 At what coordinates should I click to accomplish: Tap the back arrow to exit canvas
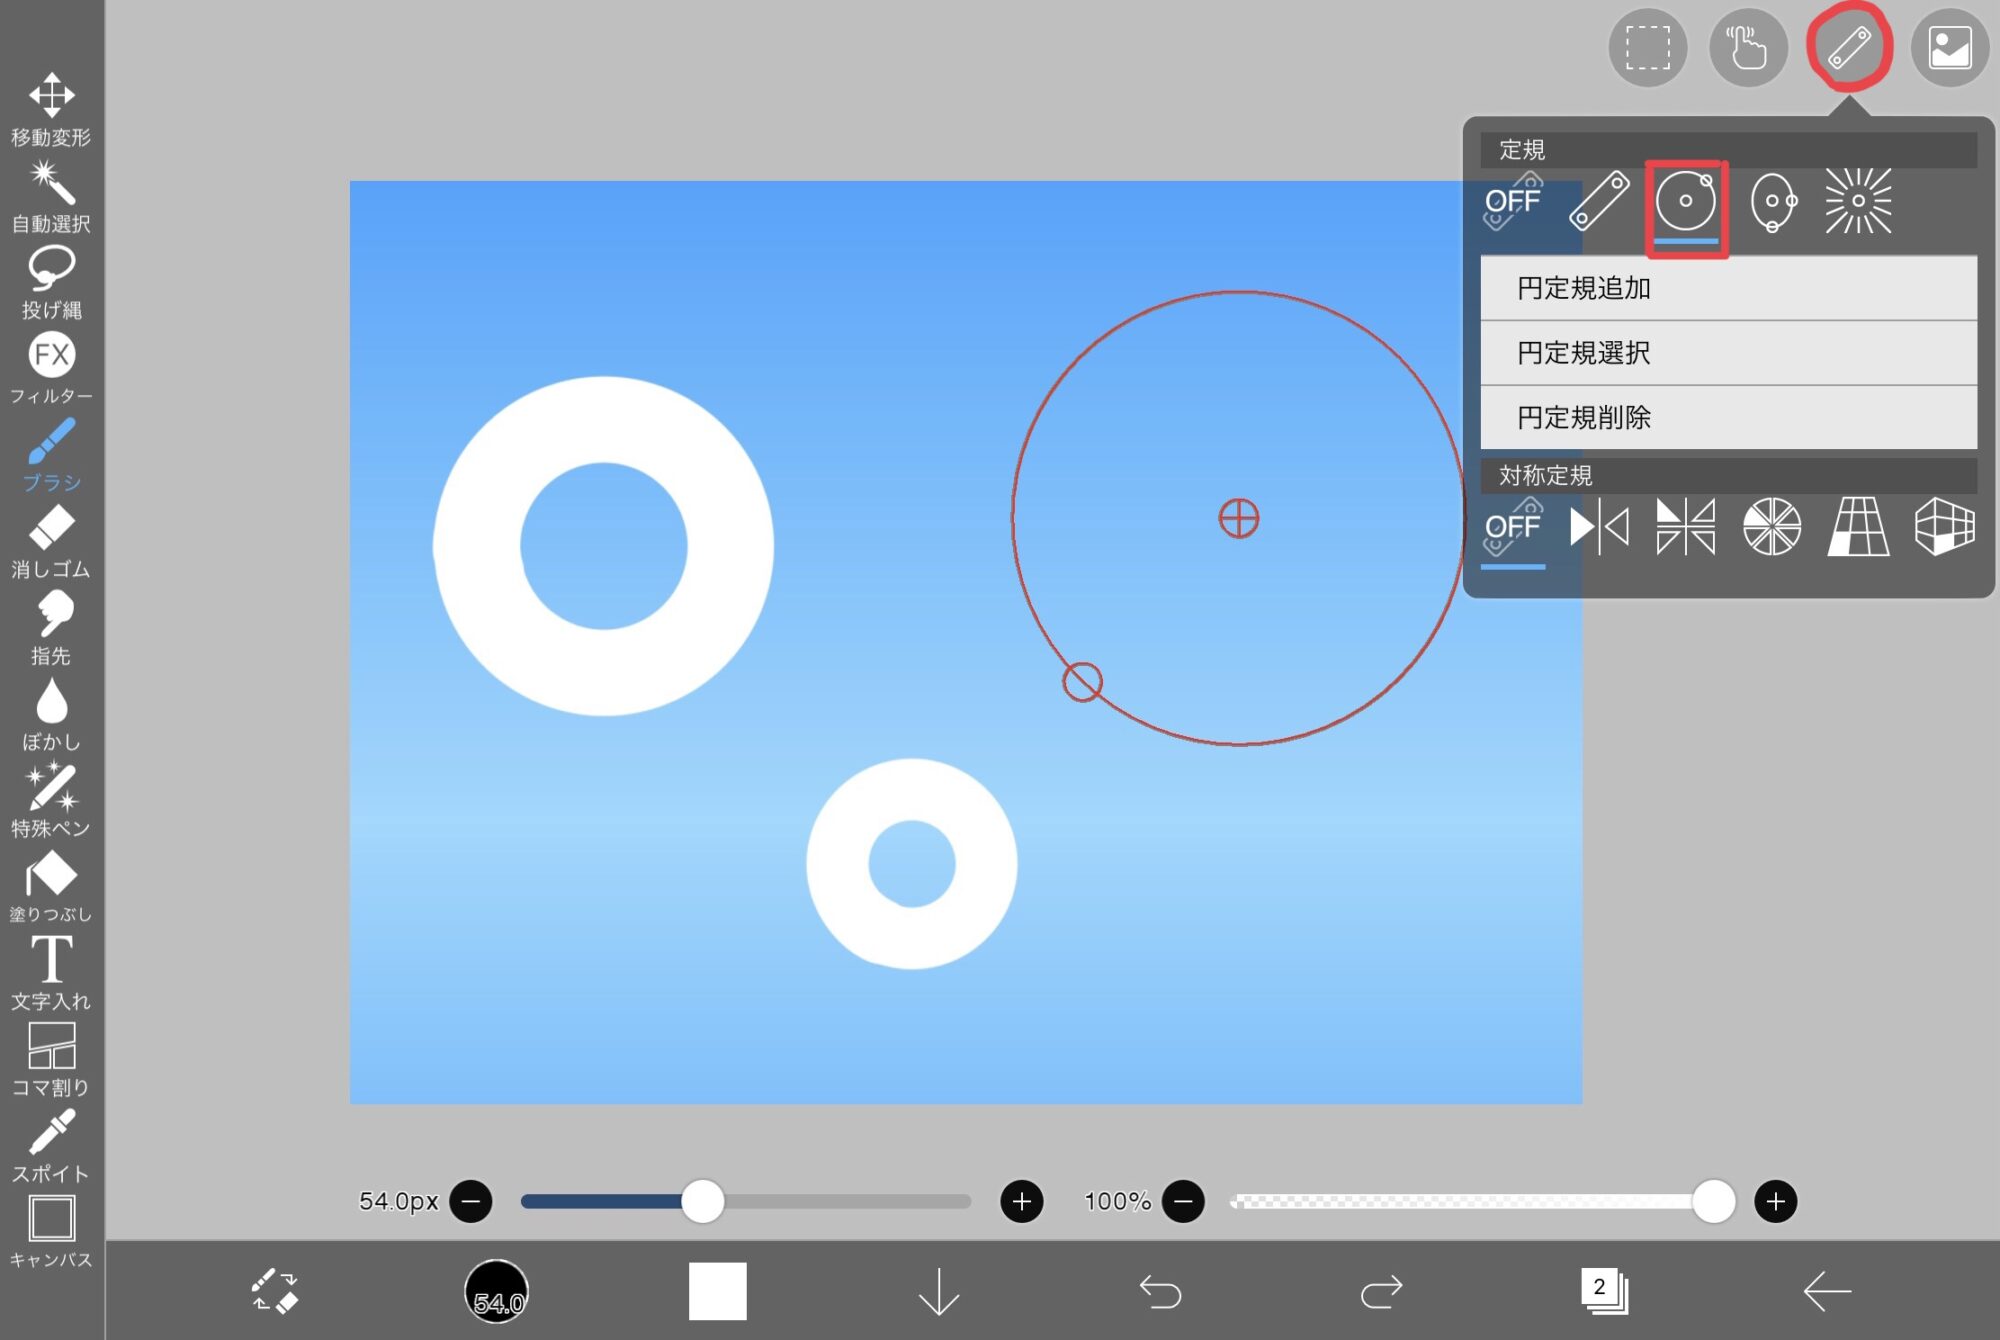pos(1827,1291)
